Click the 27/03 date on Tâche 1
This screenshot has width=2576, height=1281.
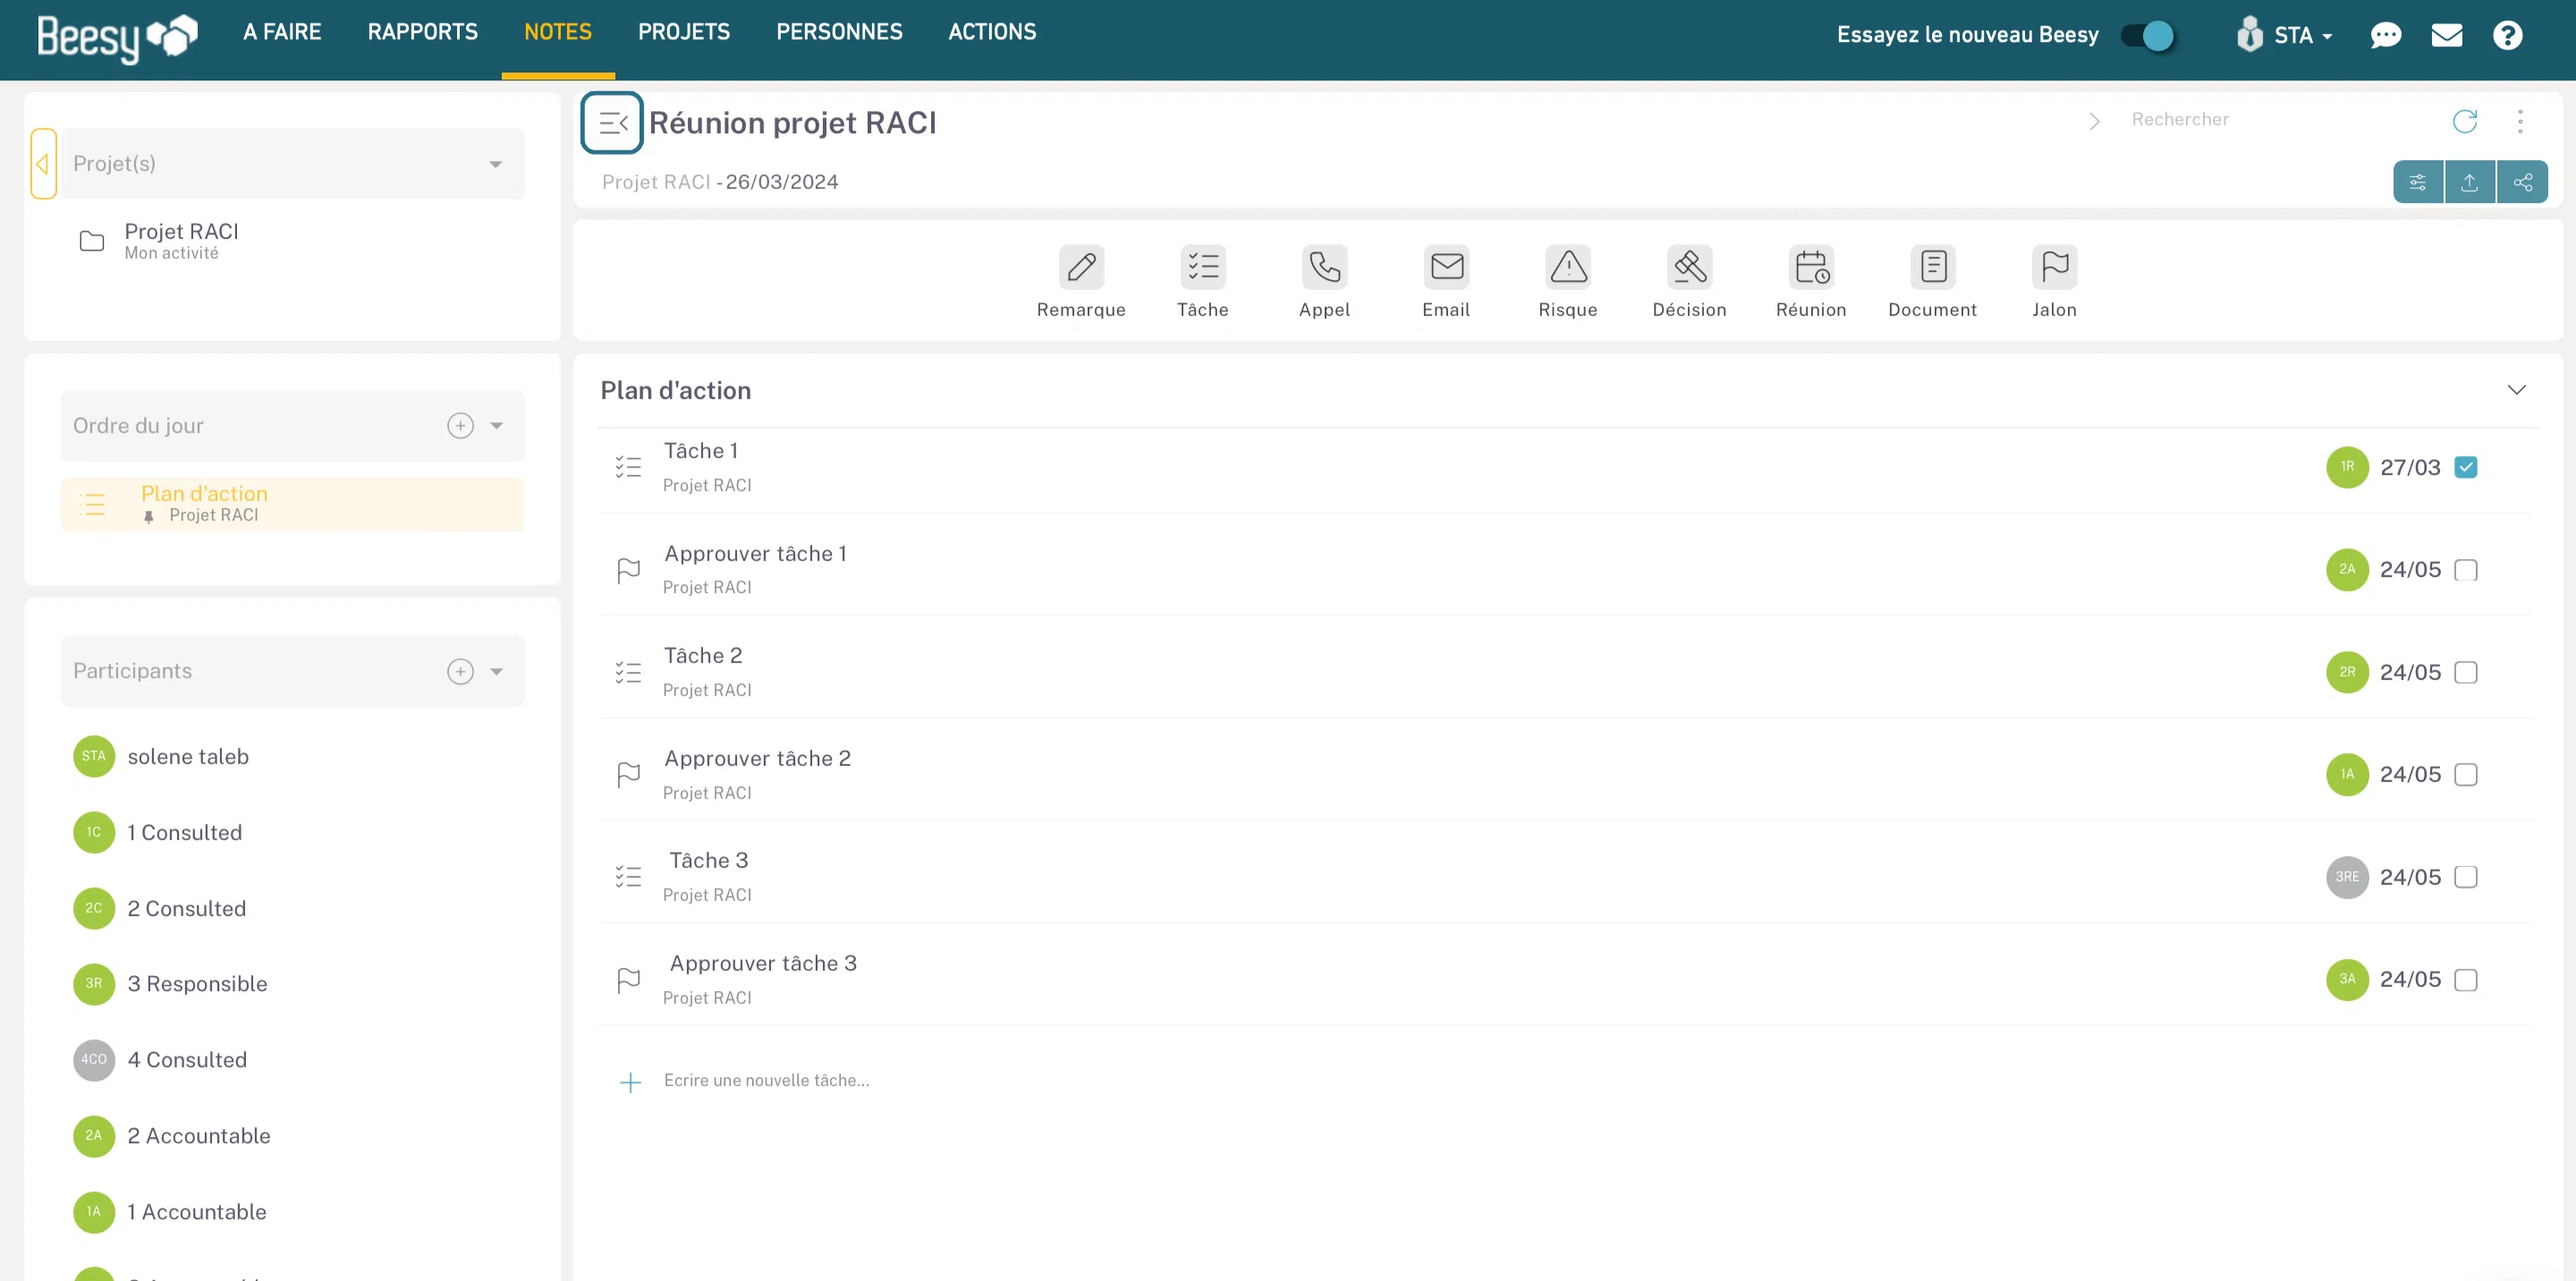click(x=2410, y=468)
